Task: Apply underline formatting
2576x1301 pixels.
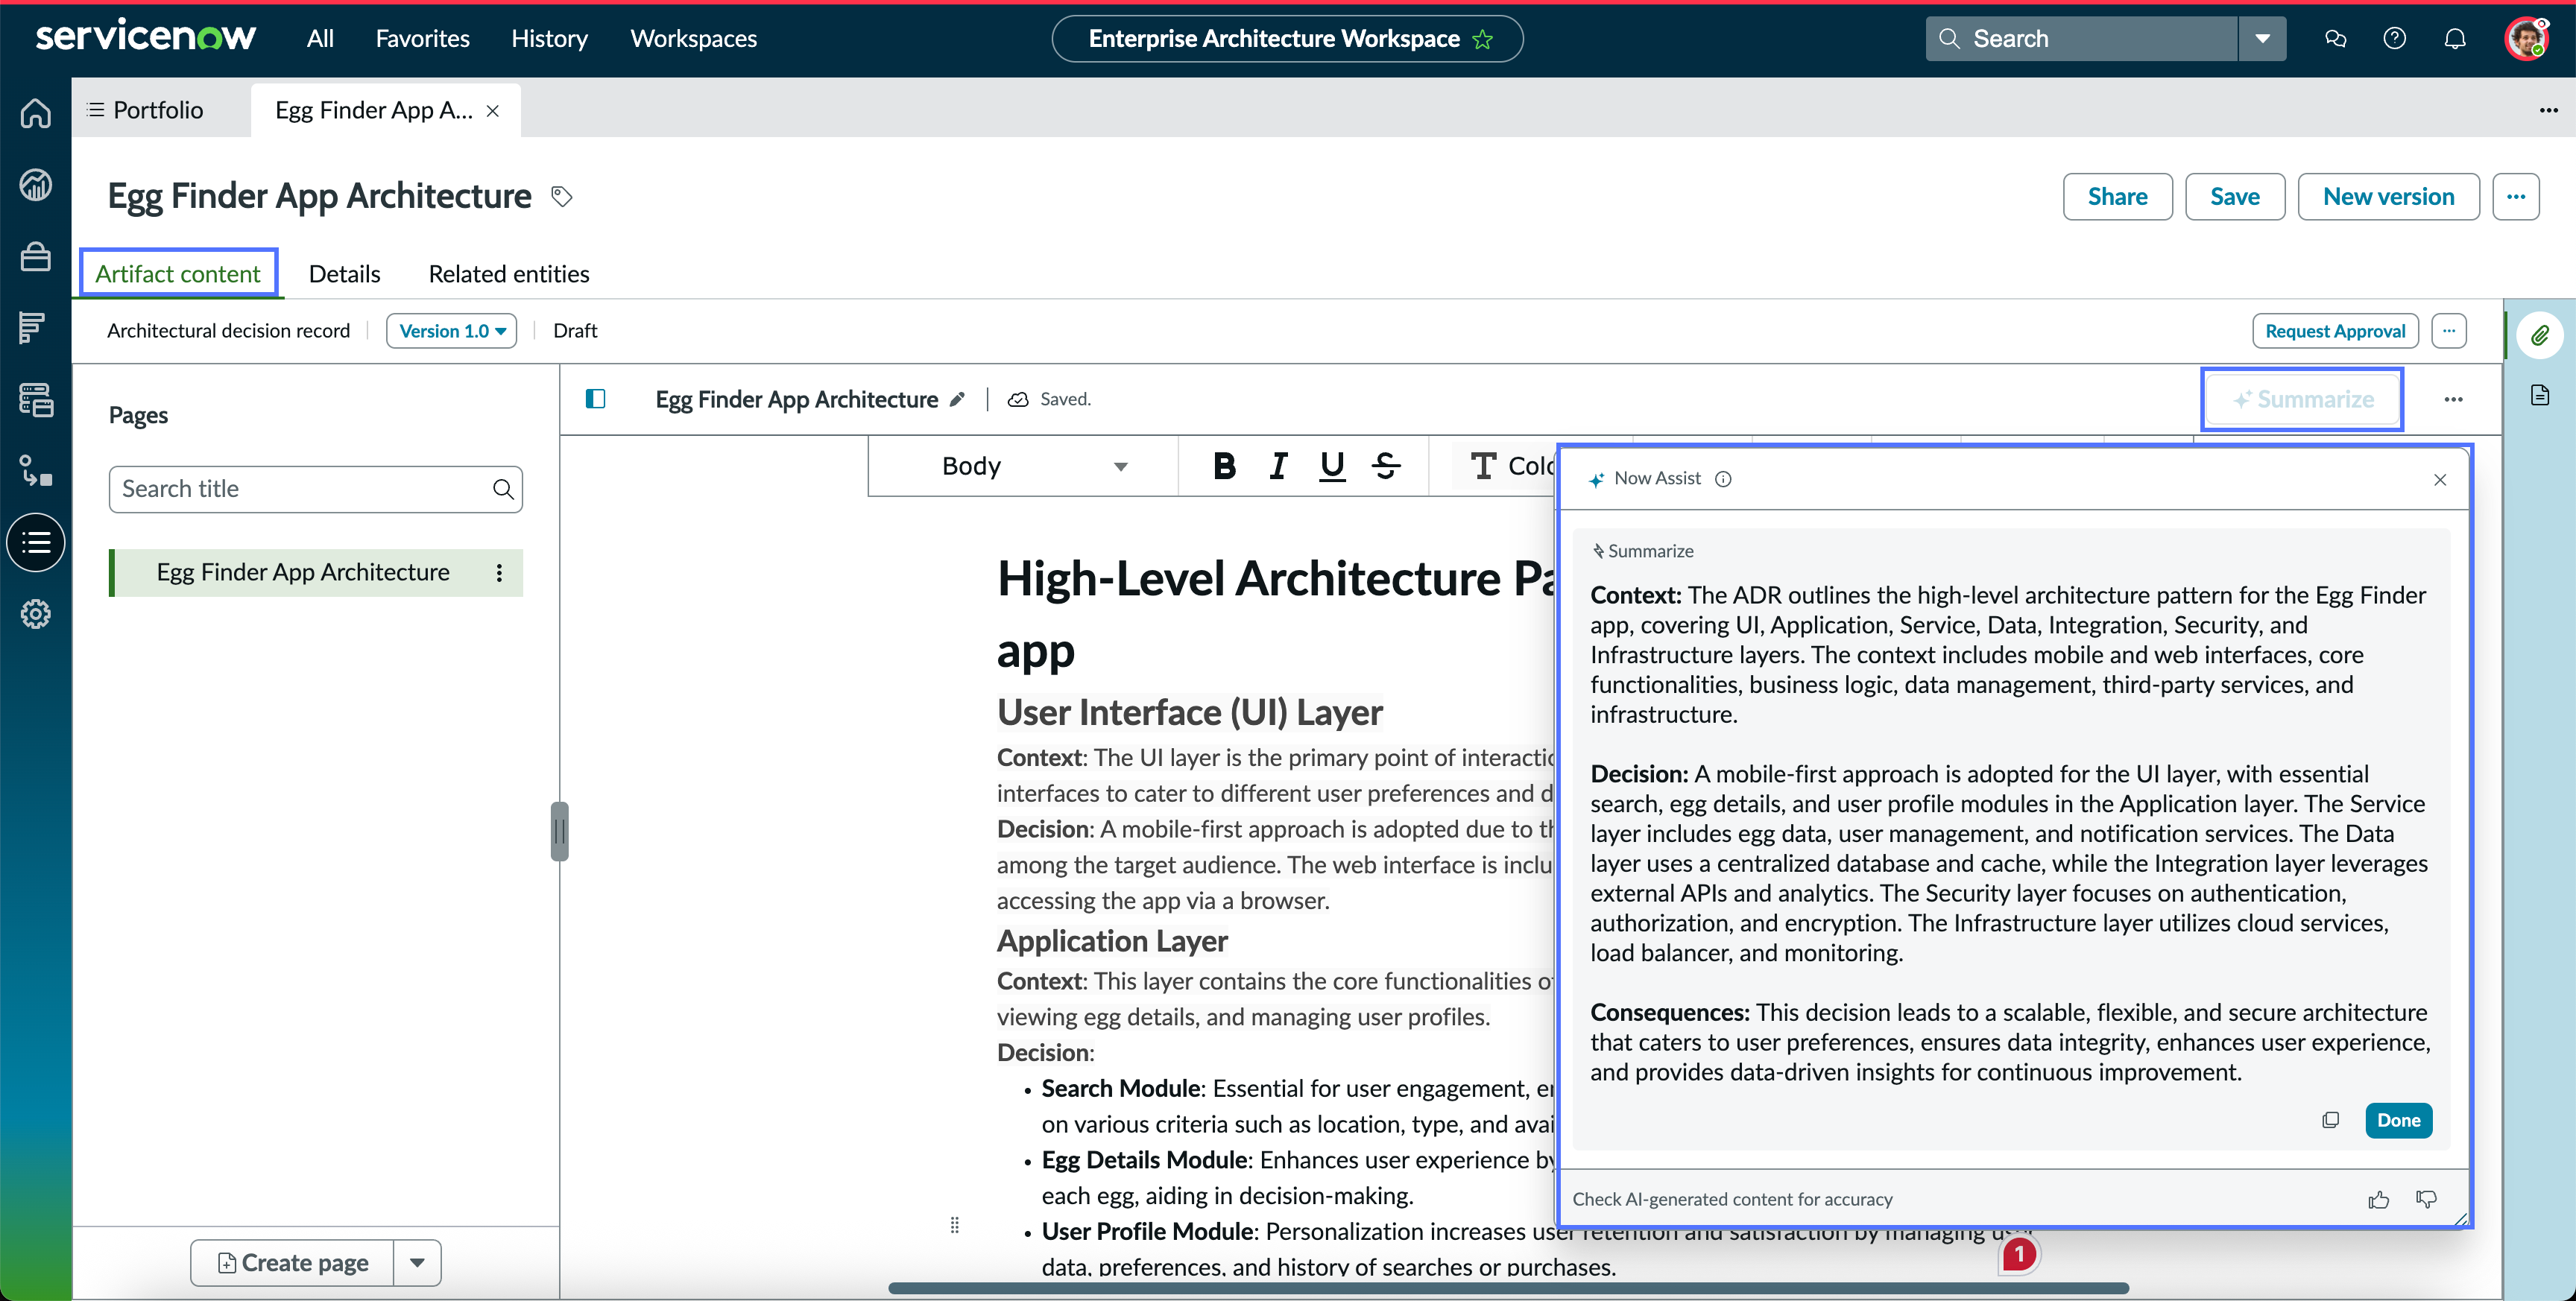Action: pos(1332,466)
